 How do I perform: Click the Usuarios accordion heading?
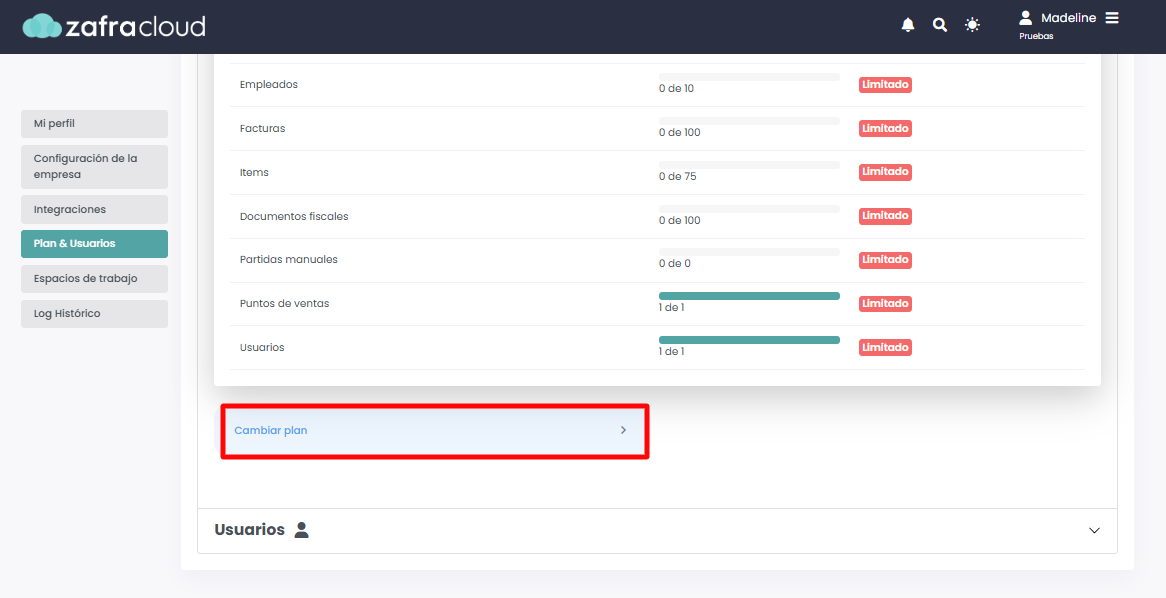coord(249,530)
